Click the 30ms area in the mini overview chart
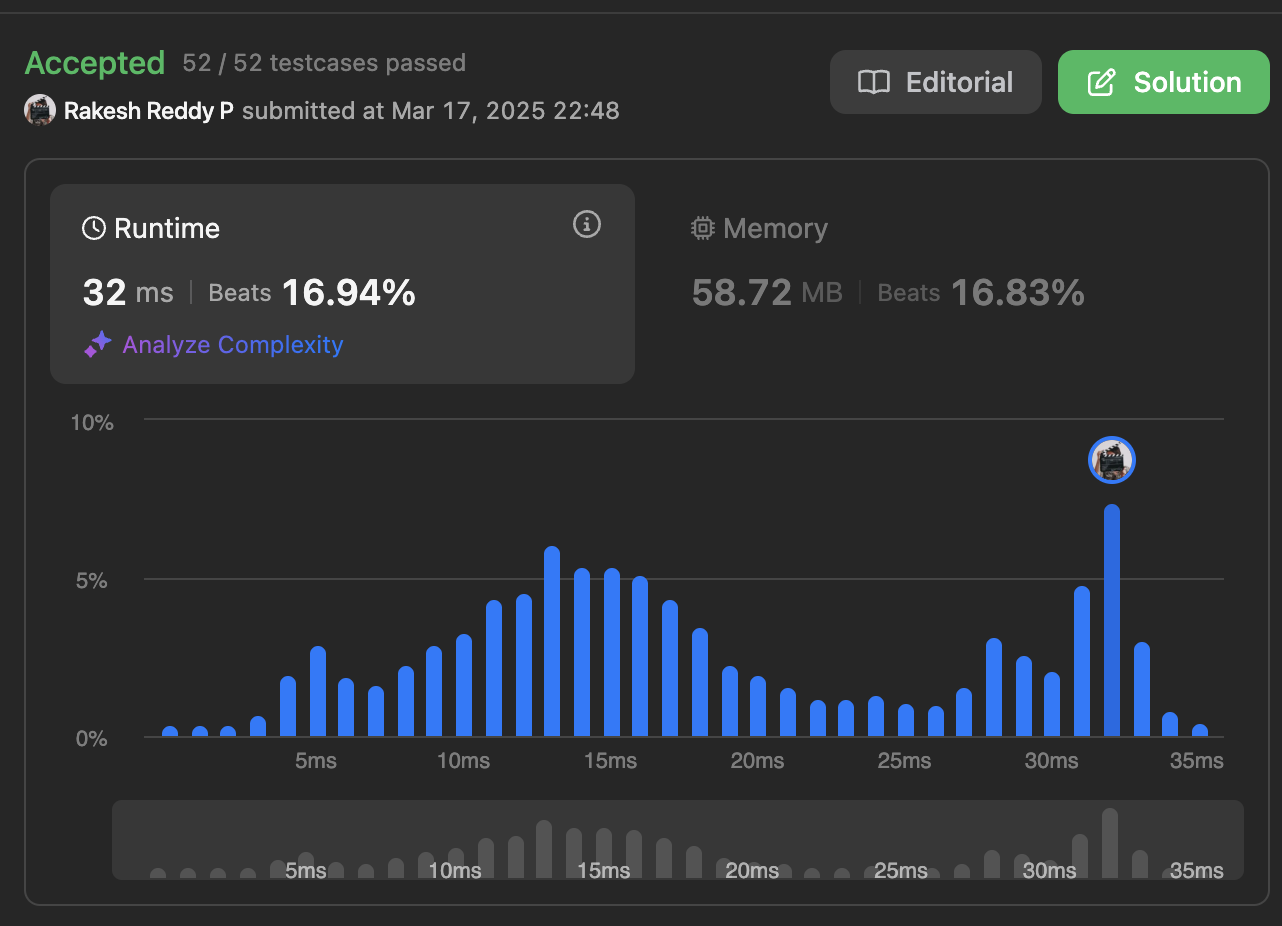Viewport: 1282px width, 926px height. [x=1049, y=871]
